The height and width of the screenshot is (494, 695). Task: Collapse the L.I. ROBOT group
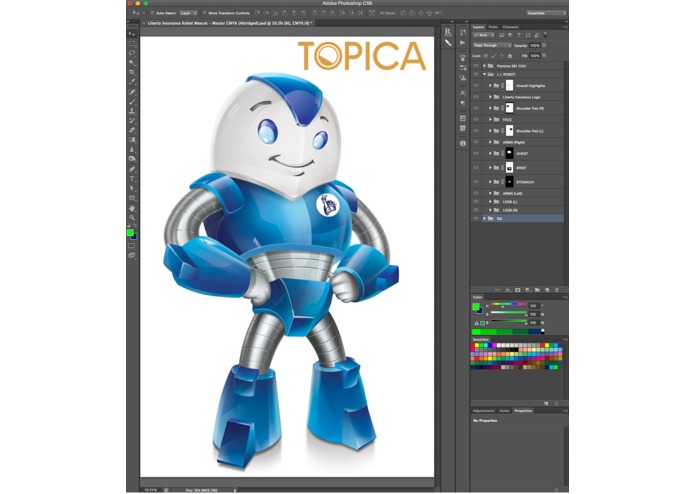pos(484,74)
